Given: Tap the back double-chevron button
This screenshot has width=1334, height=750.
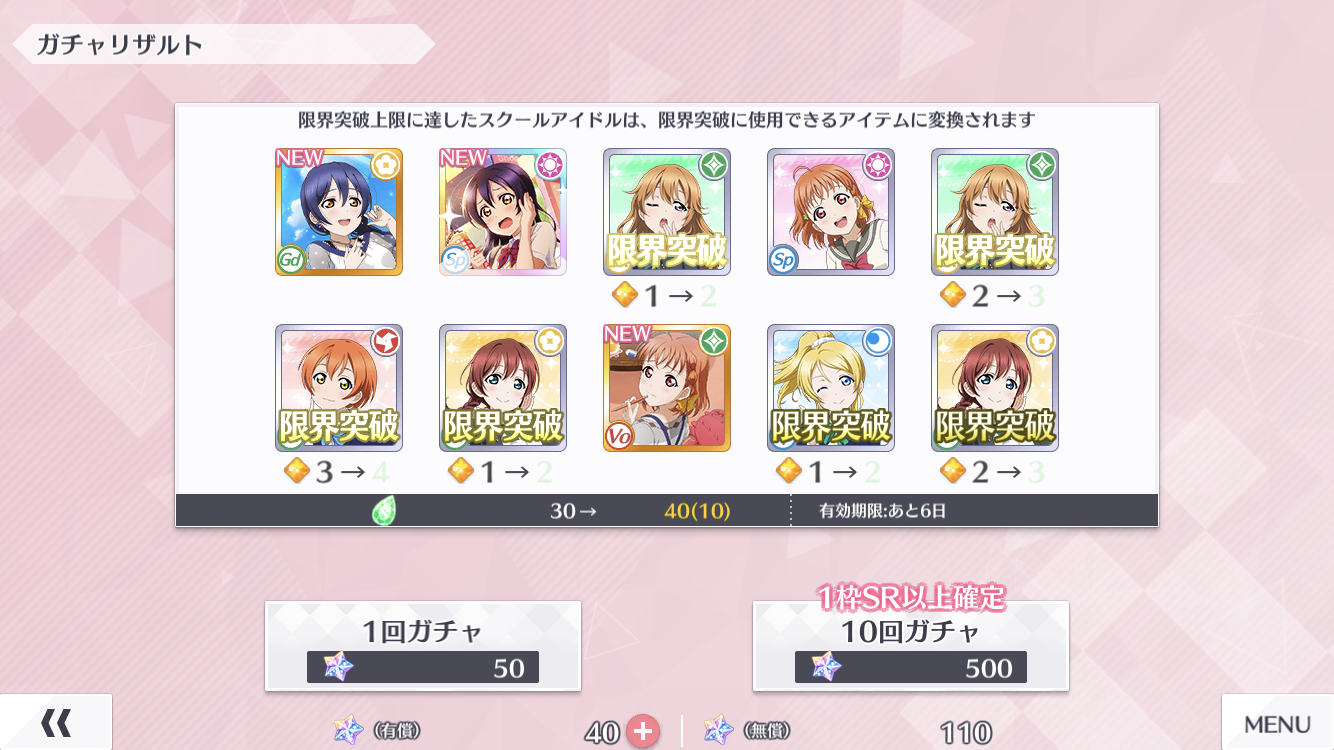Looking at the screenshot, I should [x=55, y=722].
